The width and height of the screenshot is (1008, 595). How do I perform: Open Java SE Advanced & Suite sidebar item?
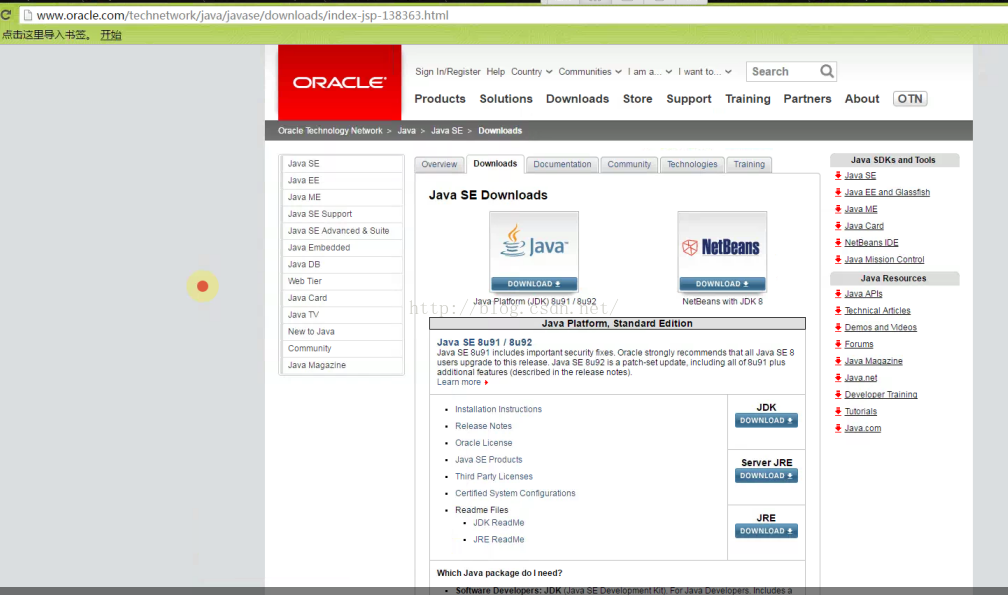pyautogui.click(x=341, y=231)
